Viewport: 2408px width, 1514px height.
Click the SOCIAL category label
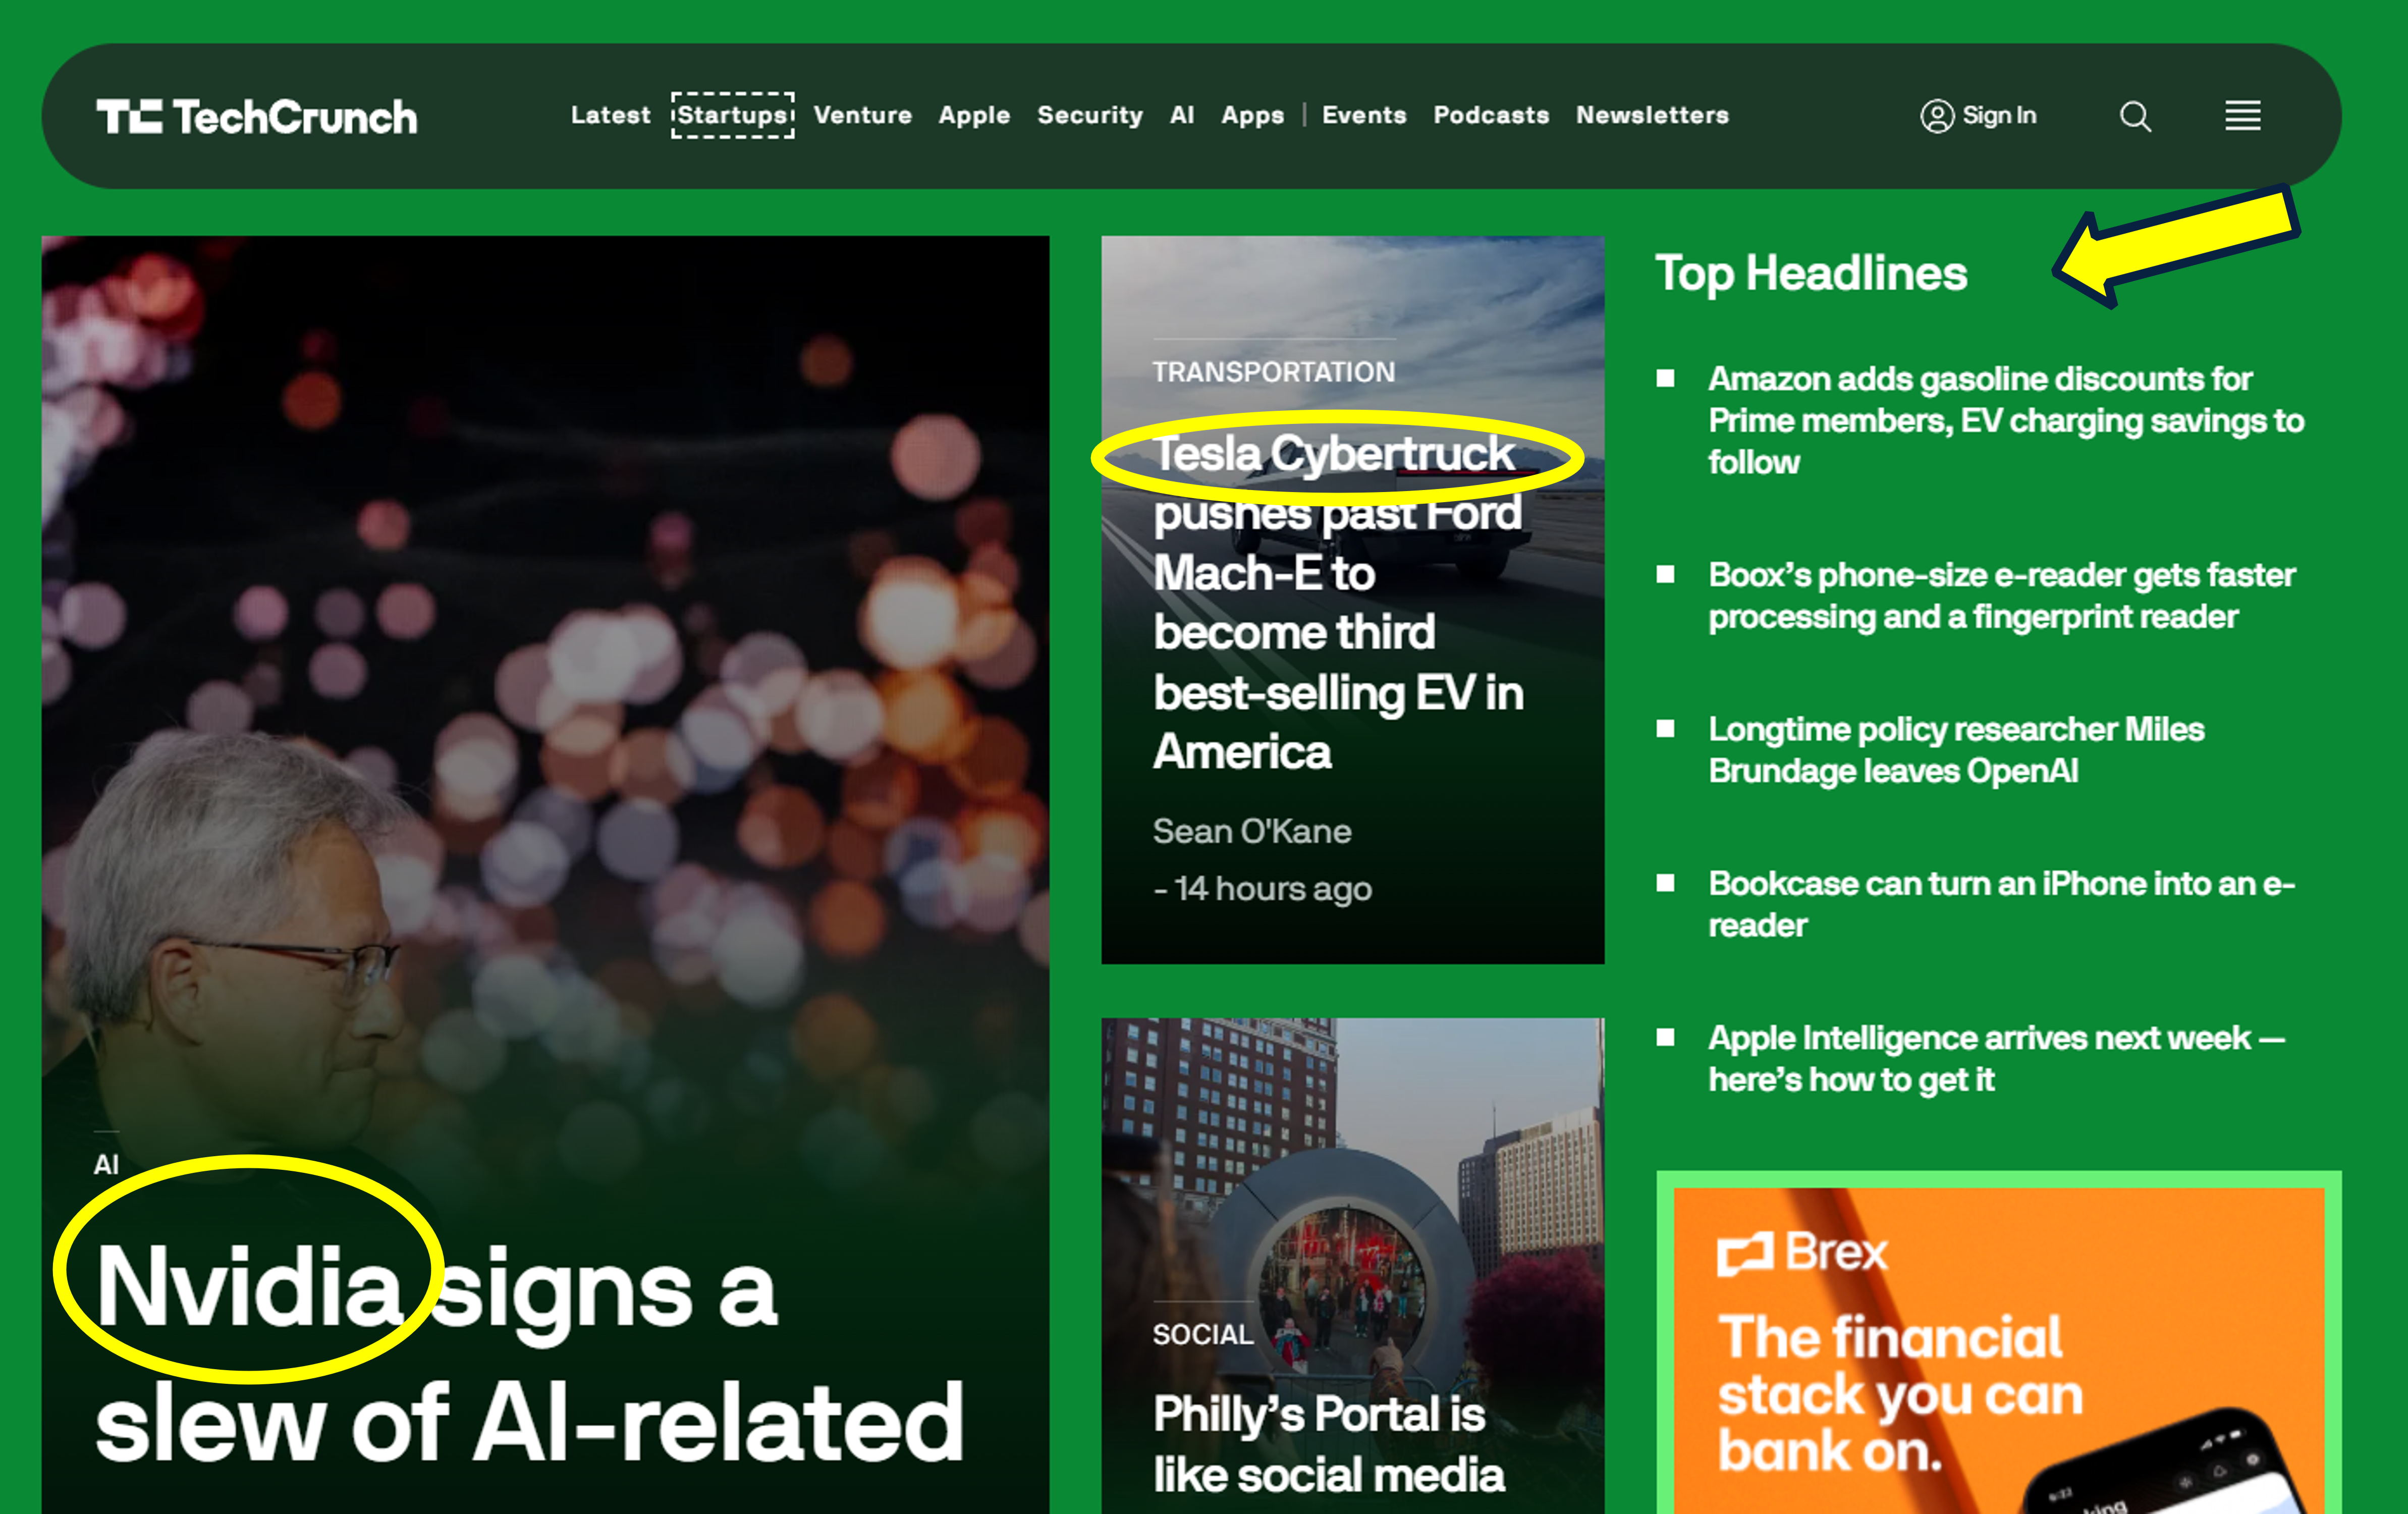(1202, 1334)
